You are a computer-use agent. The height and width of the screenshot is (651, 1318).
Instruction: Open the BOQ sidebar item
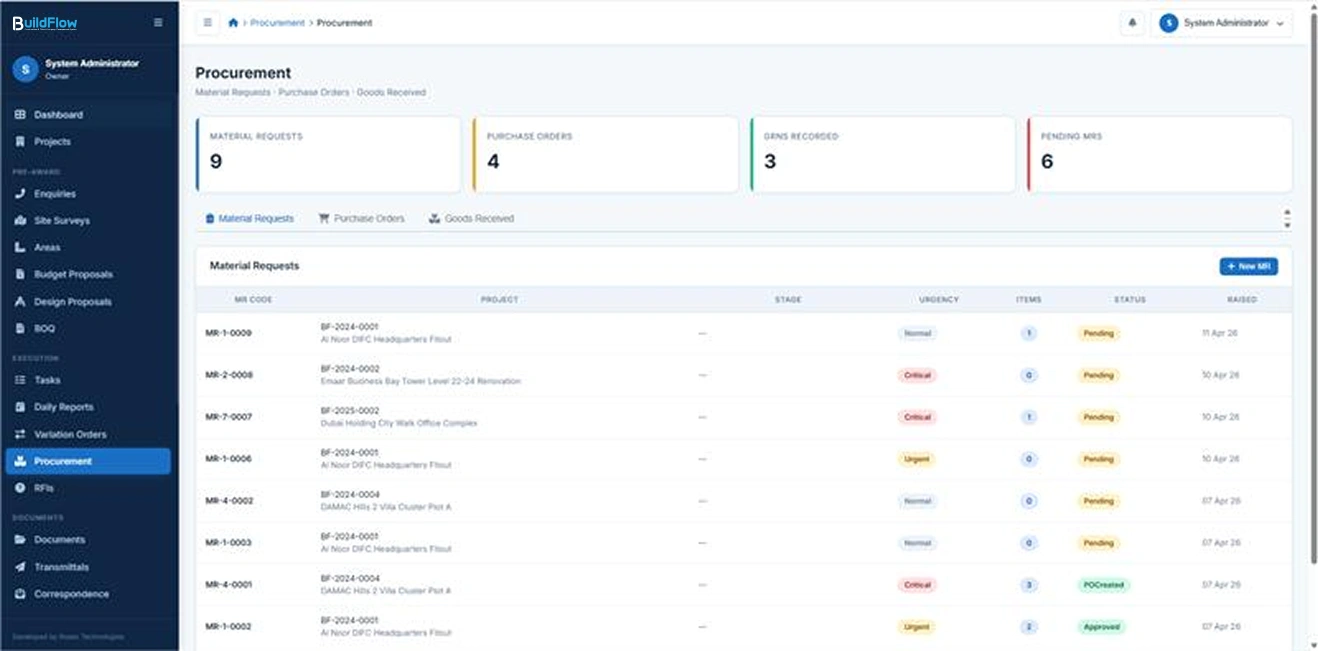45,328
